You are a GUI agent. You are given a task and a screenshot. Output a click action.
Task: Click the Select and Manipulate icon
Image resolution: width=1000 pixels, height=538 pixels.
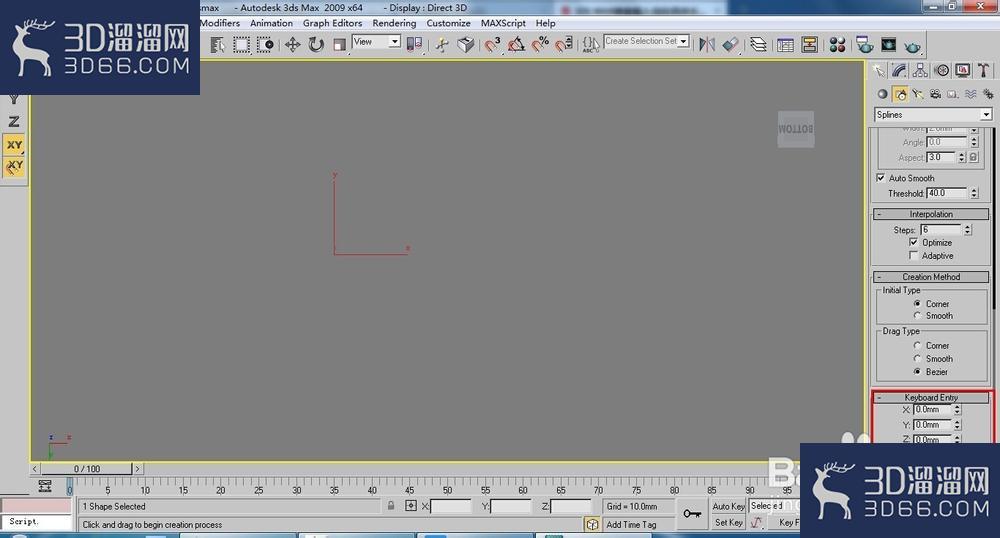[x=442, y=45]
